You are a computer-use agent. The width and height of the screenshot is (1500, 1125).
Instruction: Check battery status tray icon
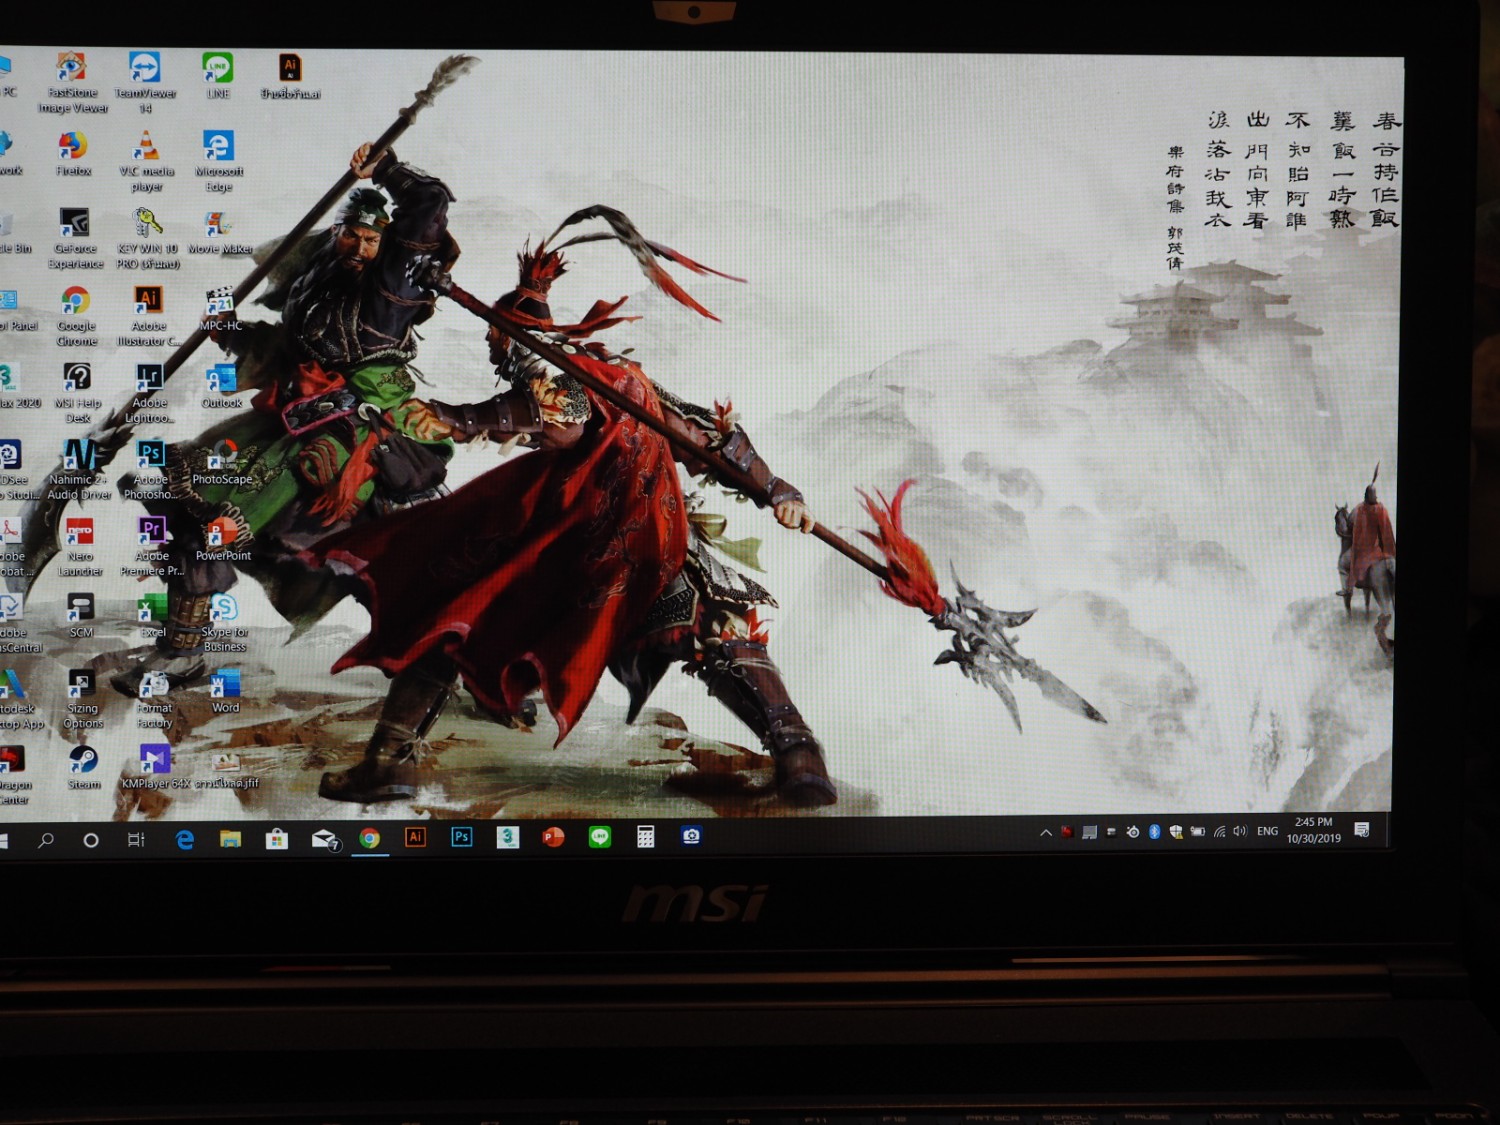[x=1198, y=831]
